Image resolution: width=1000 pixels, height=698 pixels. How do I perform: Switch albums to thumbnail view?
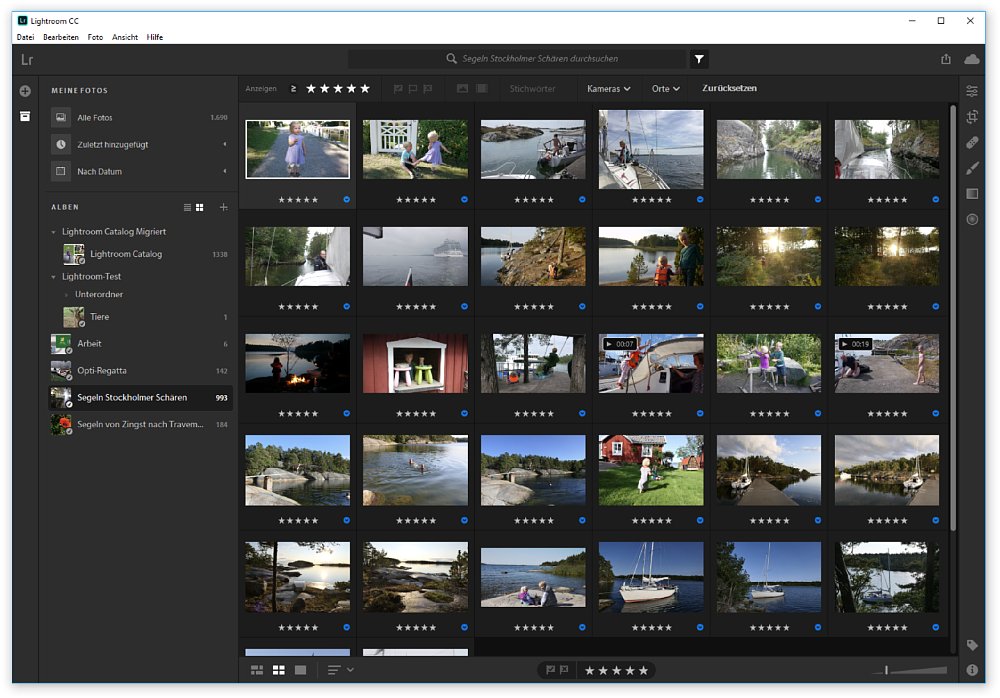coord(200,207)
